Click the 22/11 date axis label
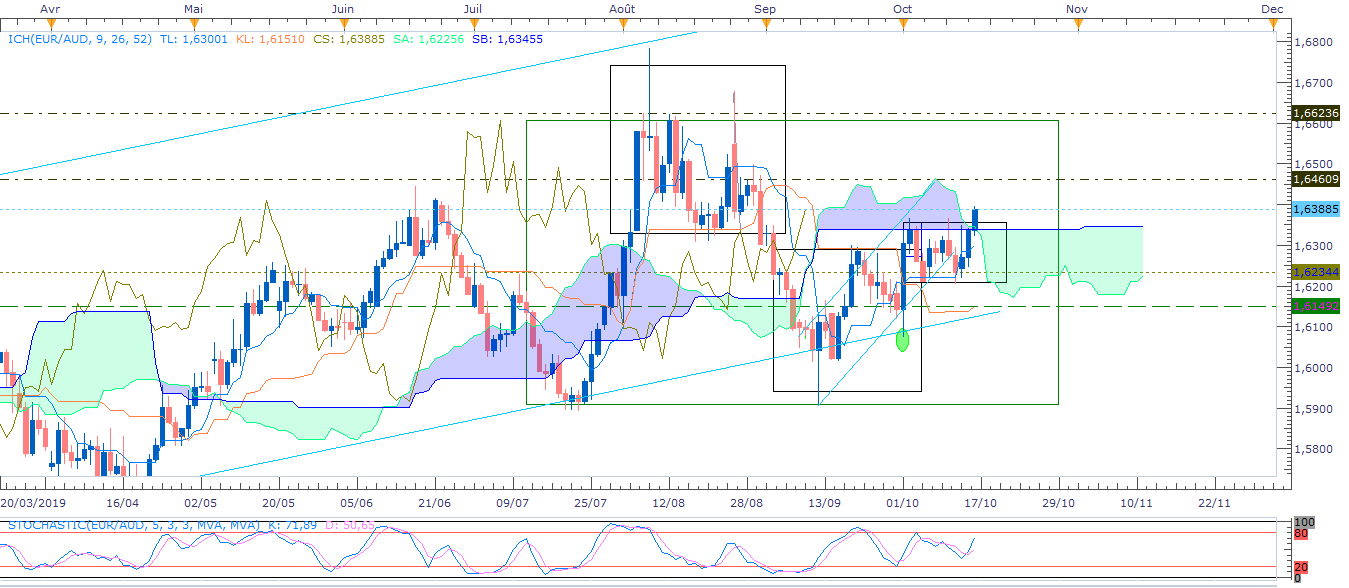Screen dimensions: 1349x588 1214,505
